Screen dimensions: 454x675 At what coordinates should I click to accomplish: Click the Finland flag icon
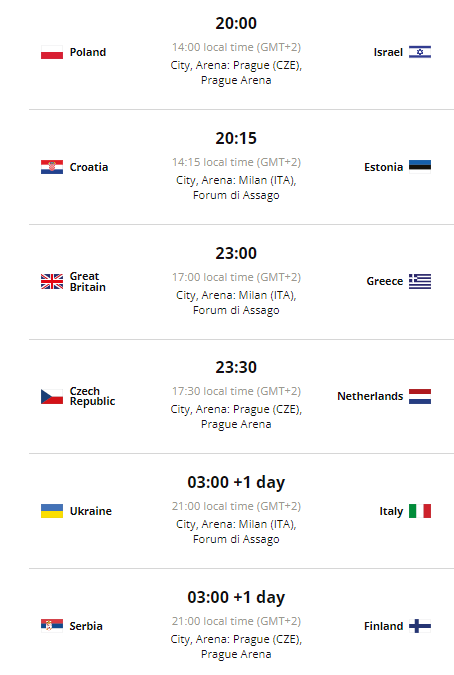click(420, 626)
